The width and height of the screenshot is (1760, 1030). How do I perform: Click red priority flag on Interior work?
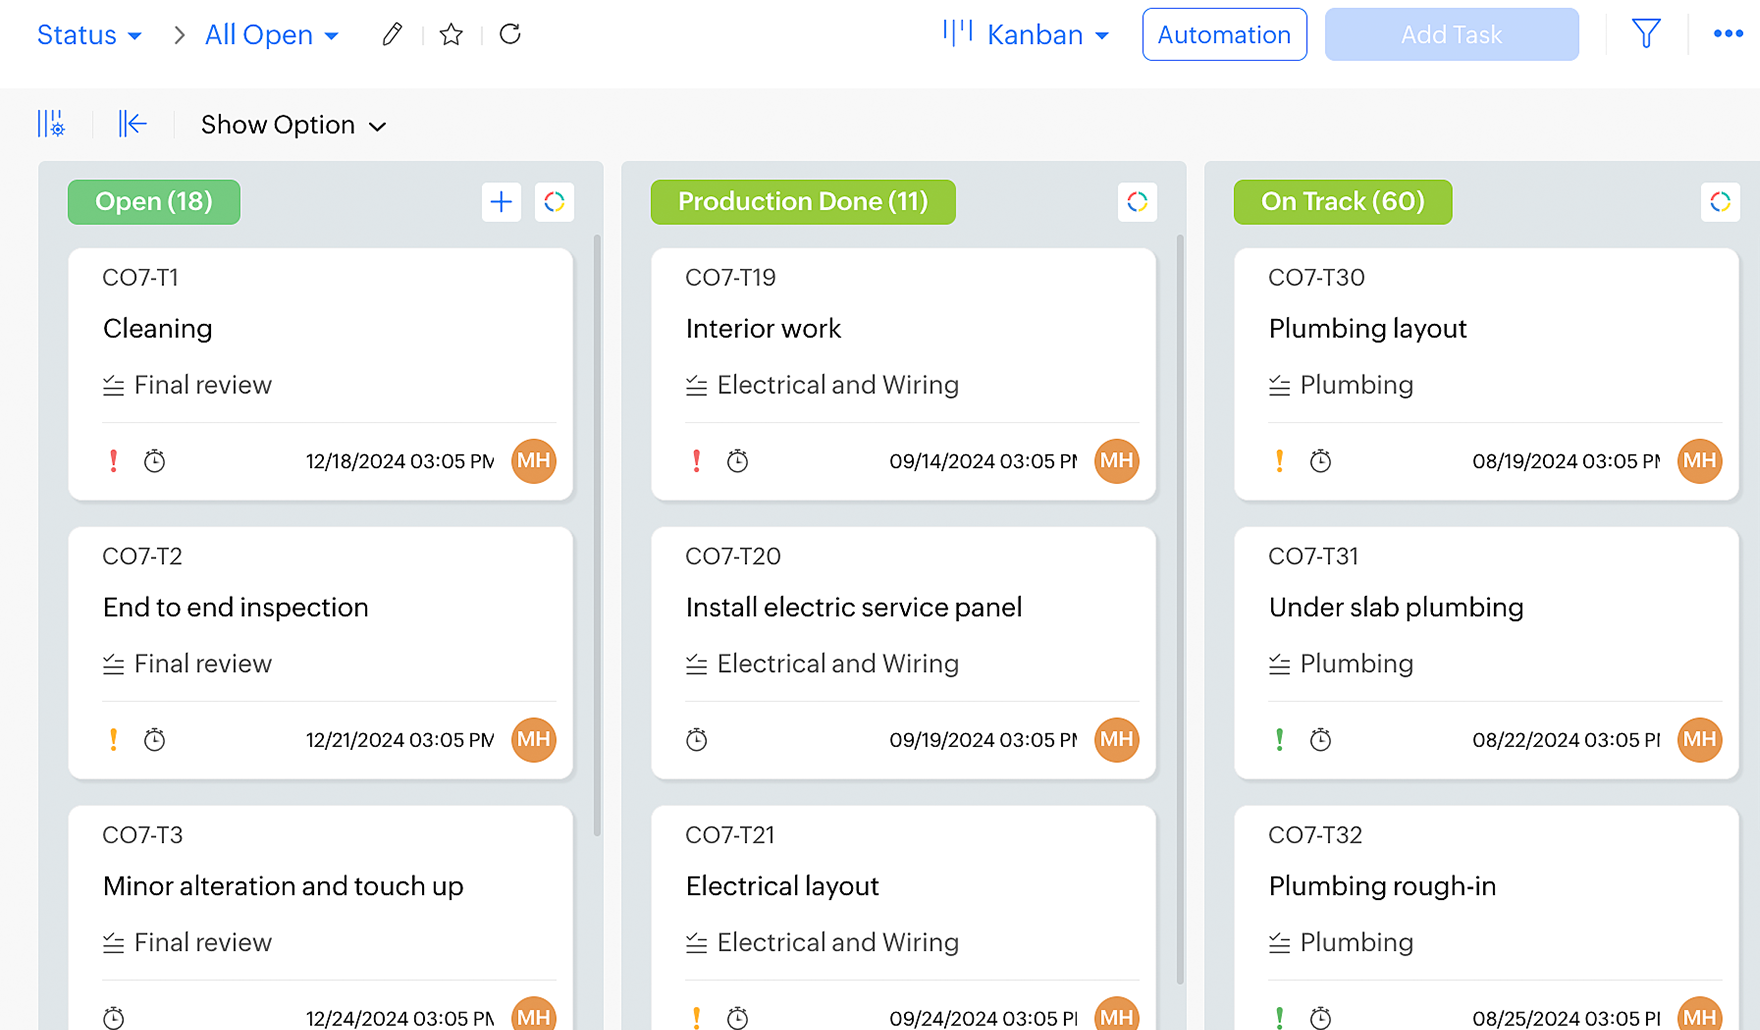[697, 461]
